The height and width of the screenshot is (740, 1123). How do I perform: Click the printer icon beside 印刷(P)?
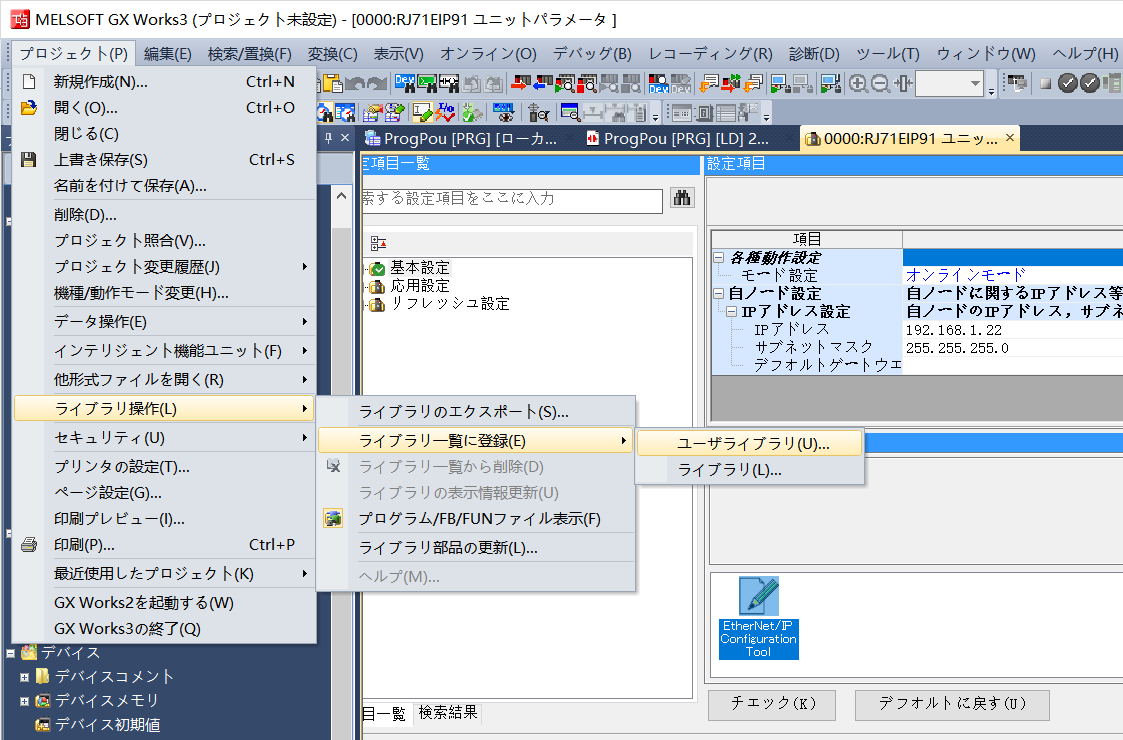coord(29,545)
